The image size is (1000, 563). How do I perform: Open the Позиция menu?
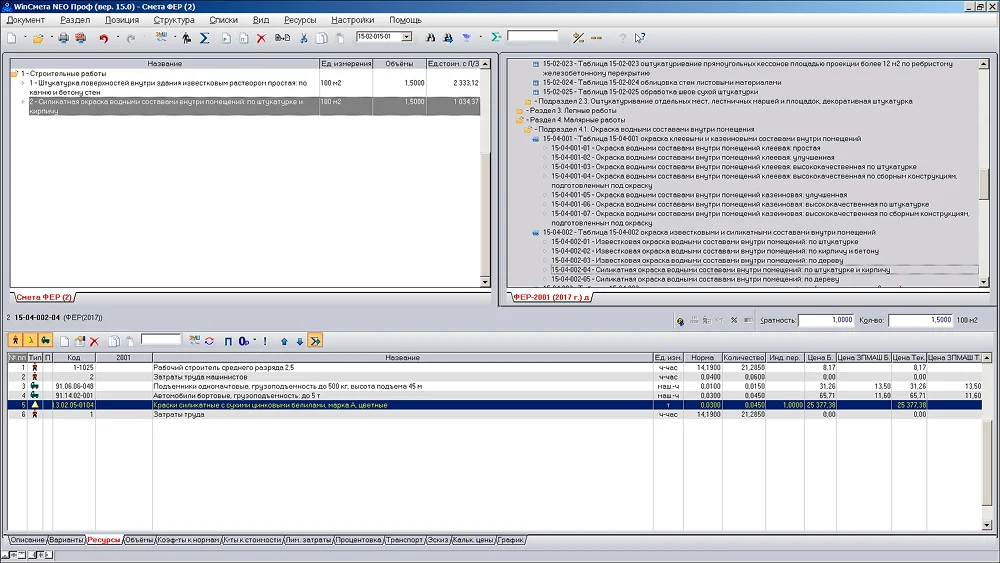[122, 20]
